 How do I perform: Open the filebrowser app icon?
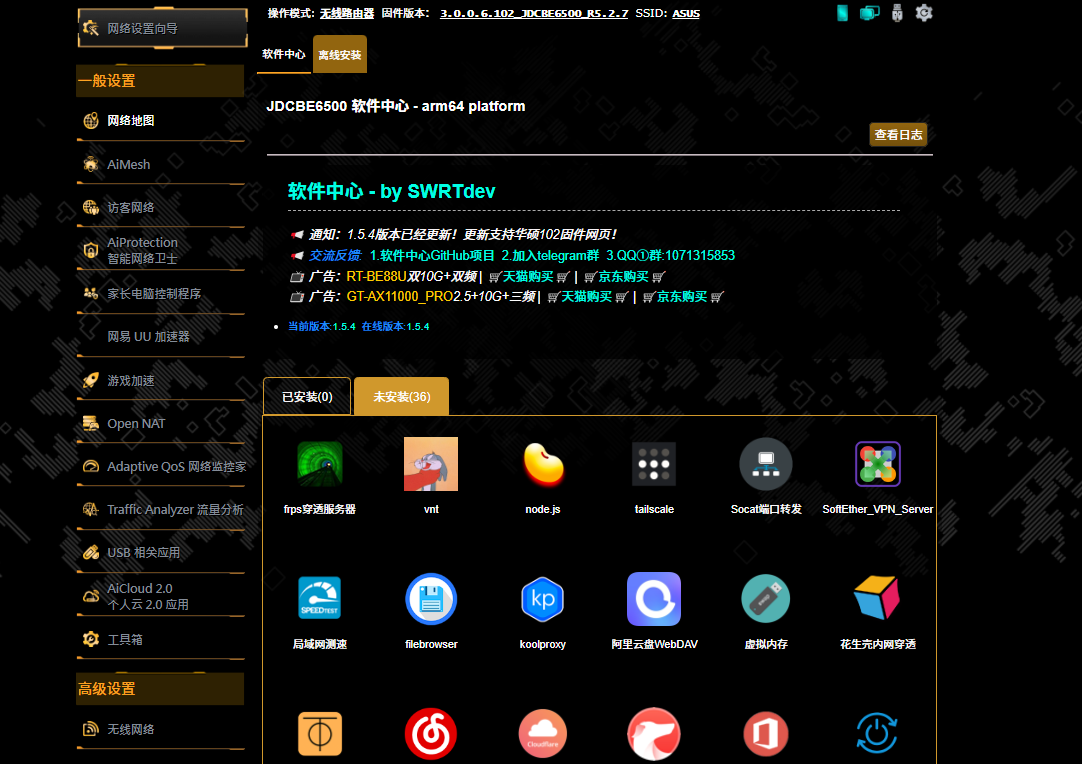coord(431,598)
